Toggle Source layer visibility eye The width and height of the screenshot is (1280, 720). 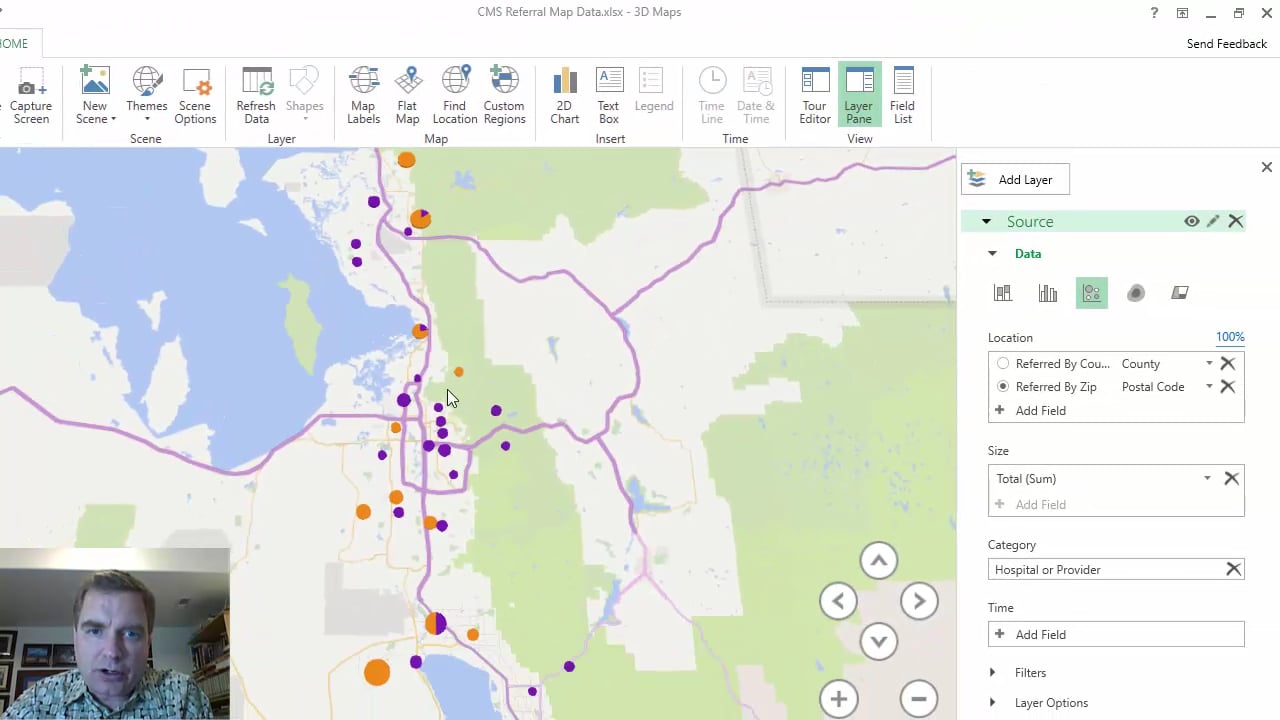click(1191, 221)
